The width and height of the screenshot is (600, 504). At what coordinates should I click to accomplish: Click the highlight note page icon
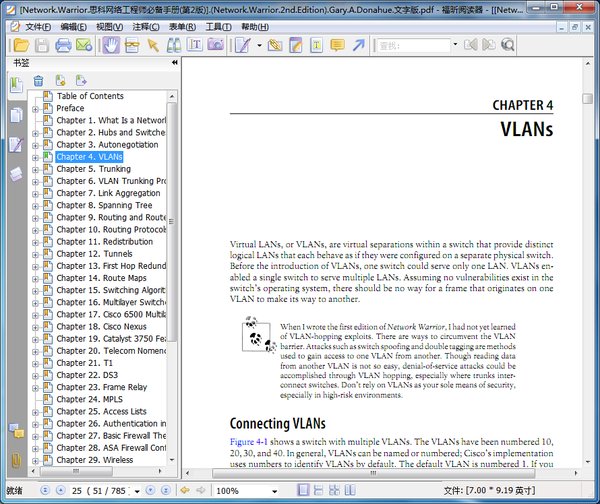click(296, 45)
